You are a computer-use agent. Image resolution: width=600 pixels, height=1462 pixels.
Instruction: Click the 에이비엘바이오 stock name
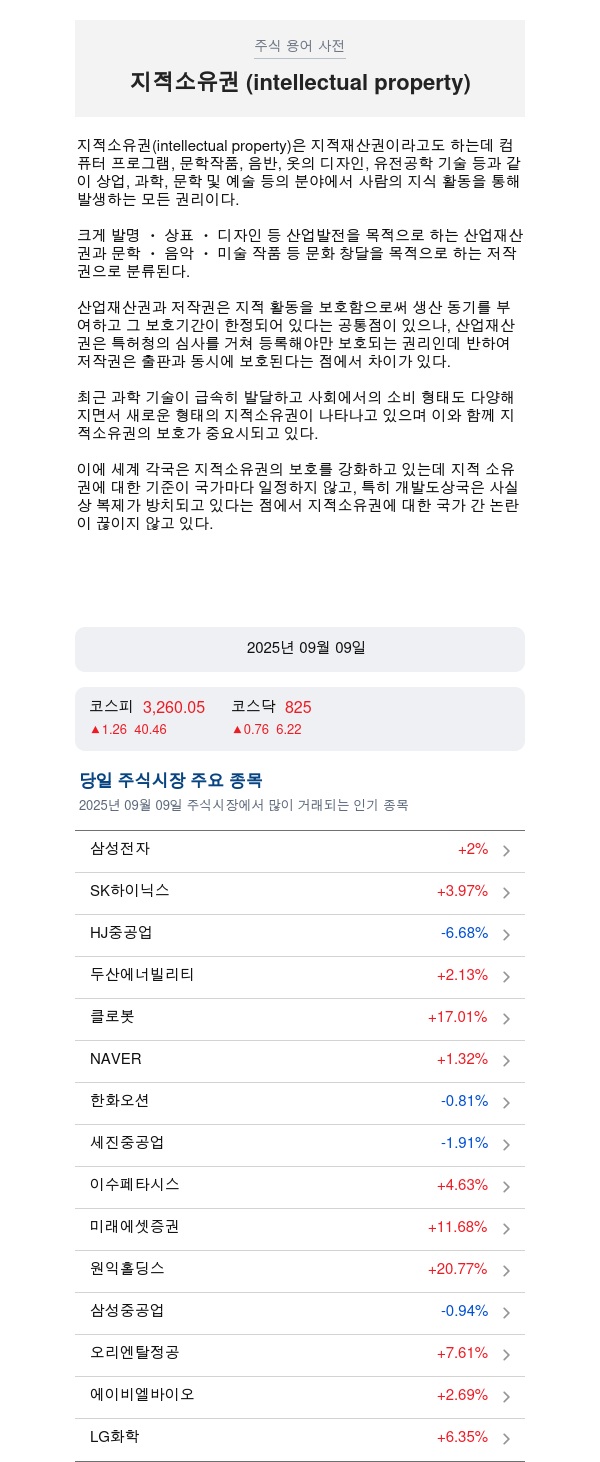142,1394
